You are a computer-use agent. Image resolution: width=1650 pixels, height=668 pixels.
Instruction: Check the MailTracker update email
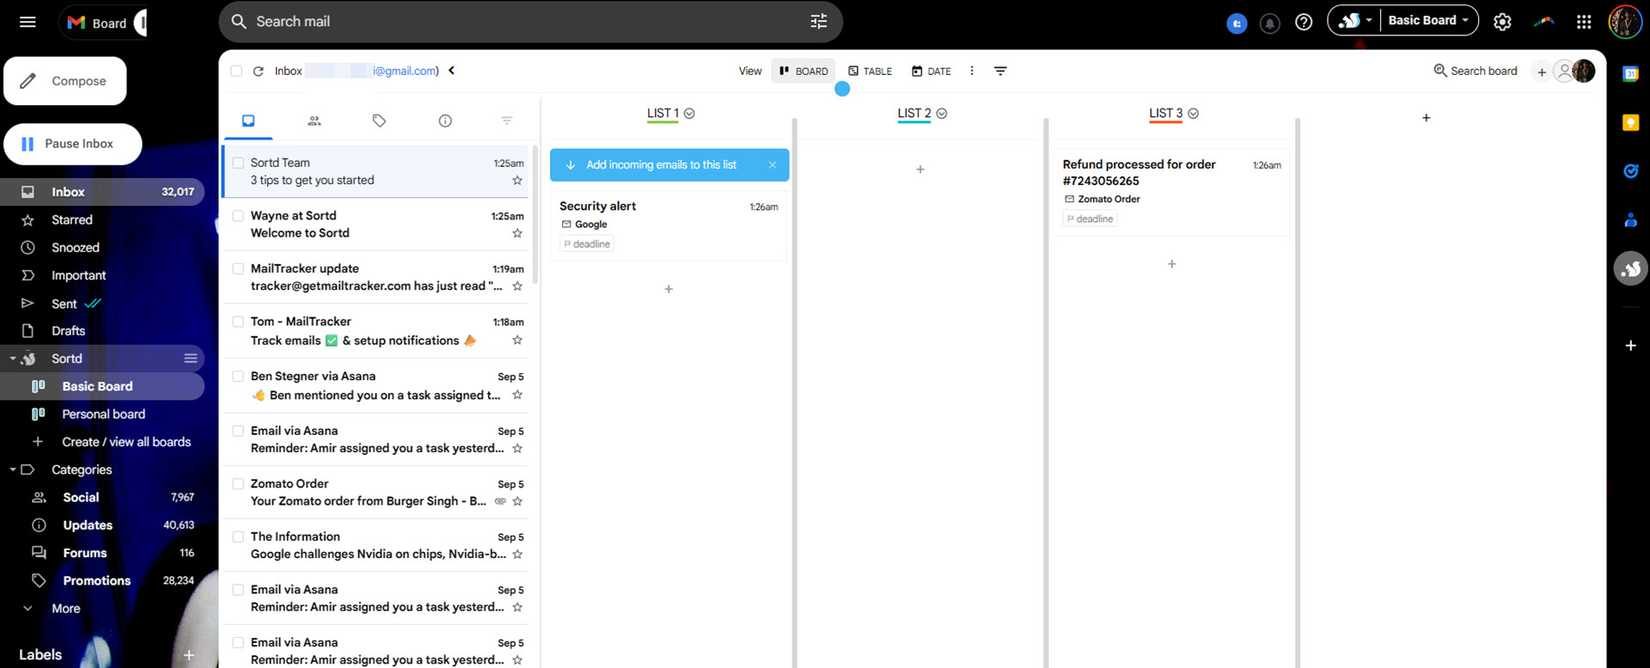[238, 269]
